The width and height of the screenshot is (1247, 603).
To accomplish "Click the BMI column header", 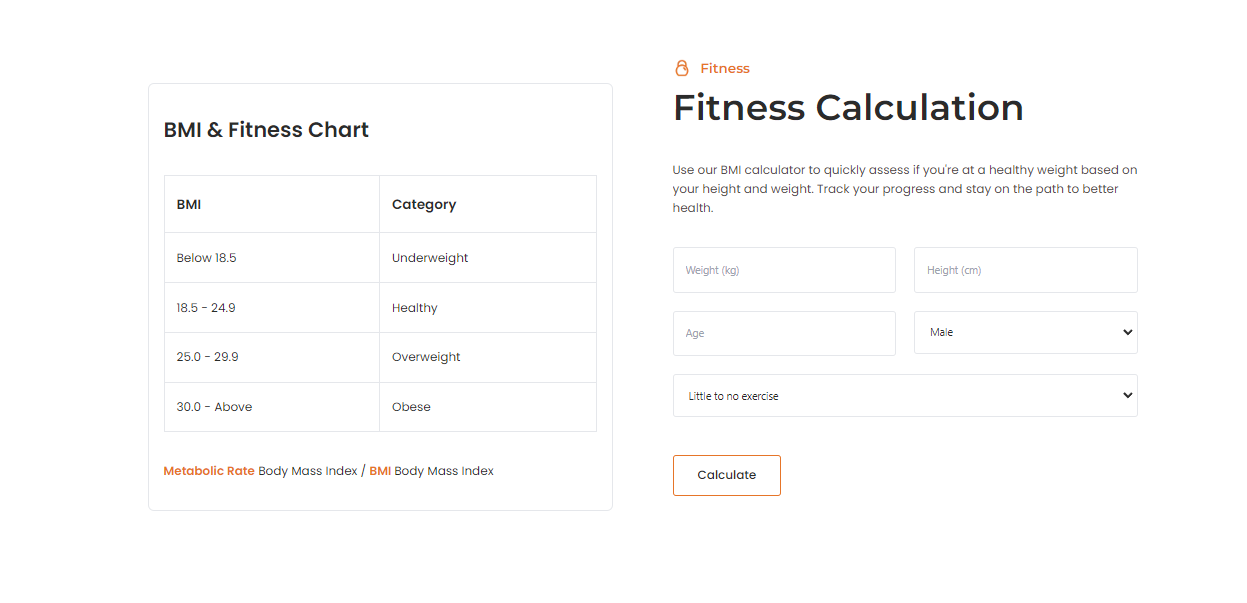I will tap(189, 205).
